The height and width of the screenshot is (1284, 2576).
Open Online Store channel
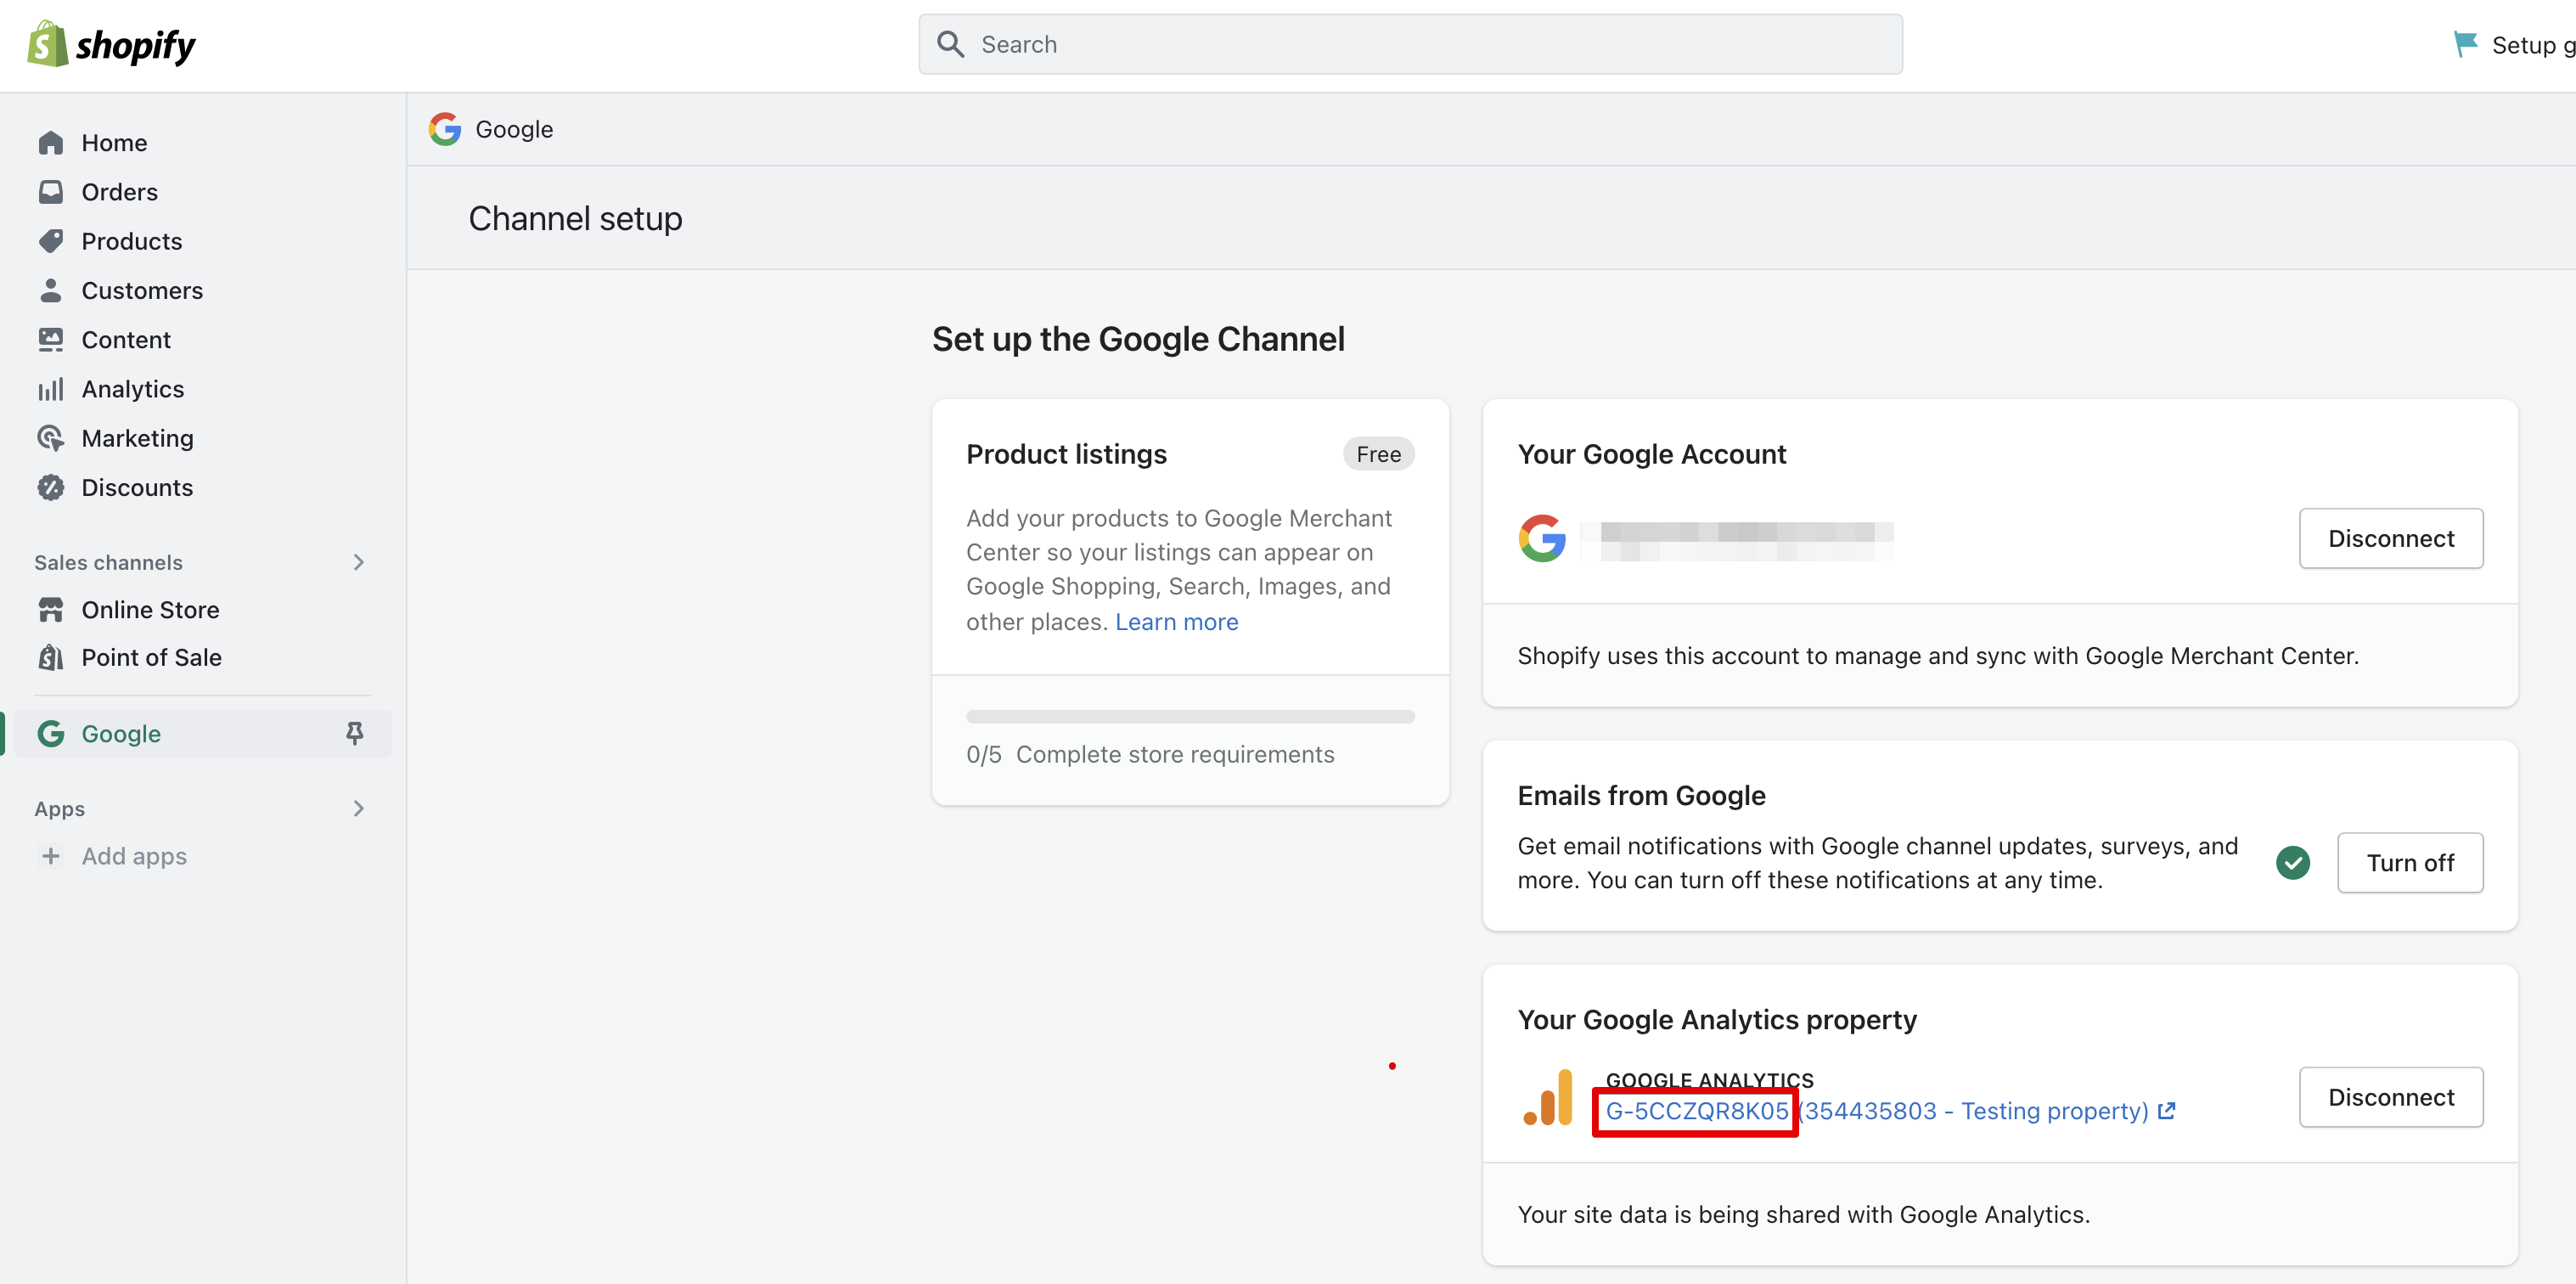coord(150,609)
